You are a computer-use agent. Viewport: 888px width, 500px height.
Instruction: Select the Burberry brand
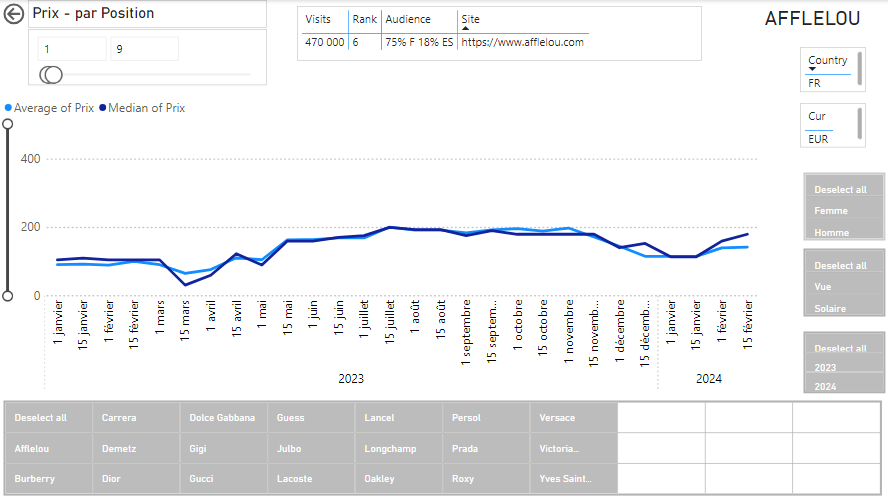pyautogui.click(x=48, y=478)
